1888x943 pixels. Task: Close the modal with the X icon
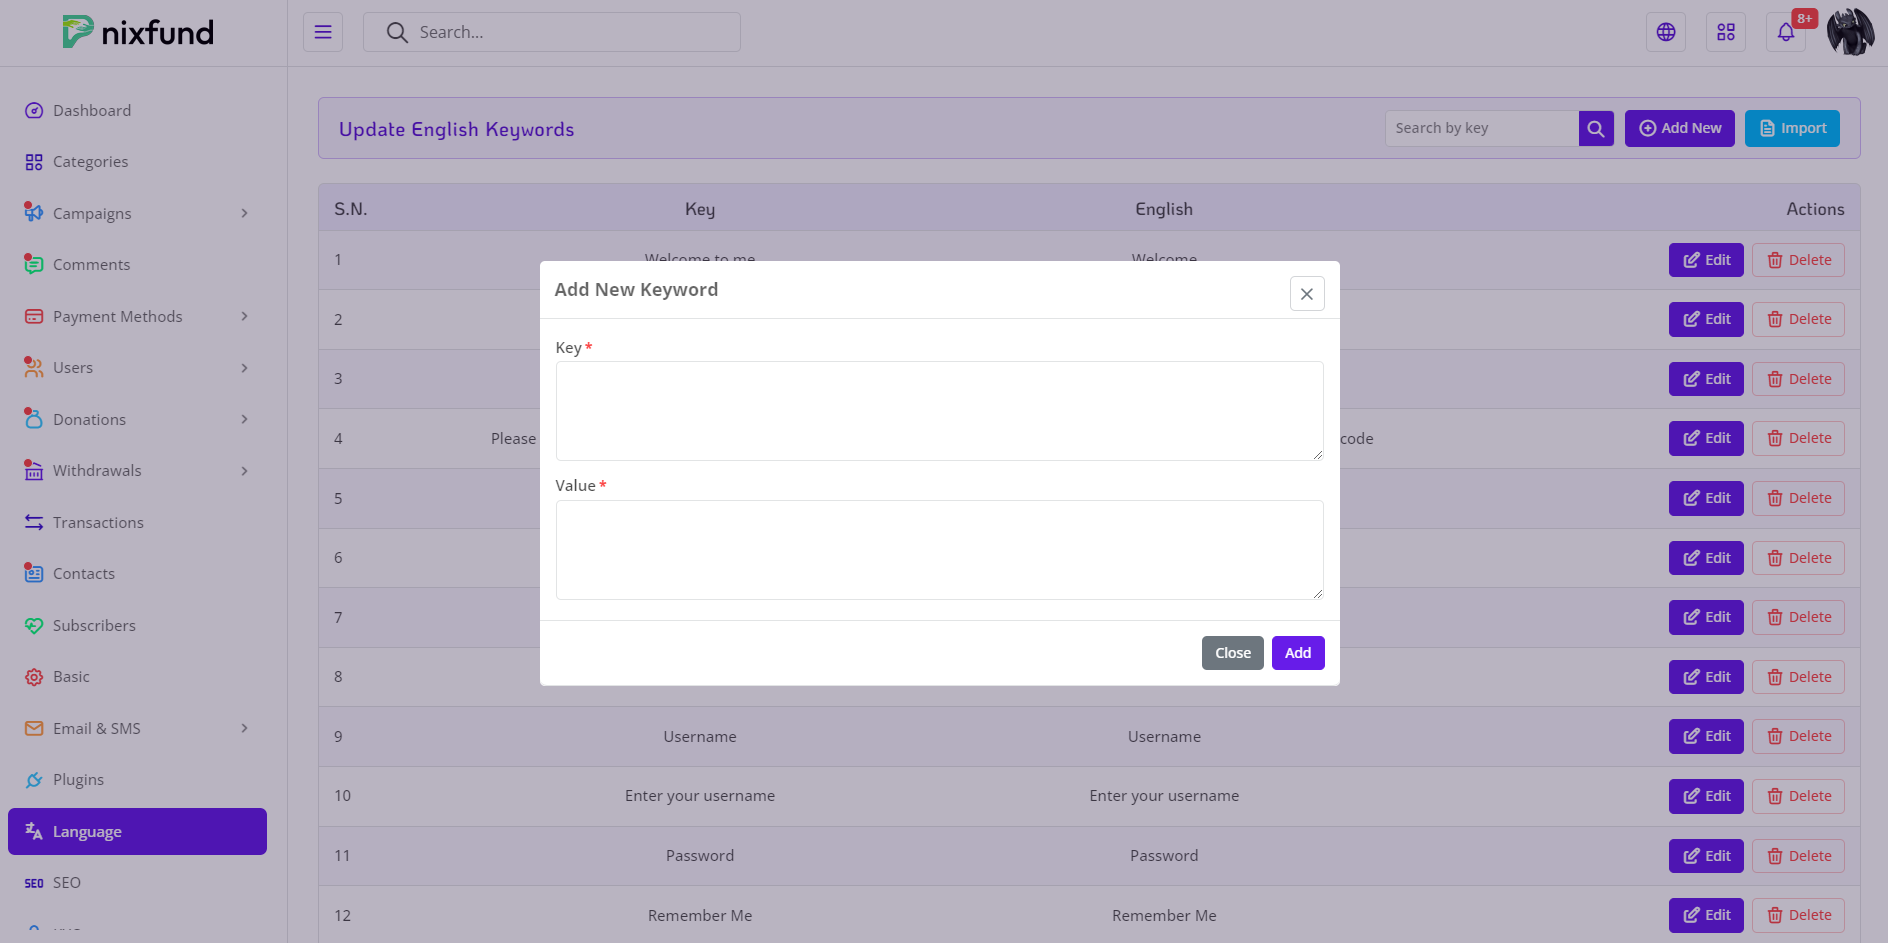(1306, 294)
